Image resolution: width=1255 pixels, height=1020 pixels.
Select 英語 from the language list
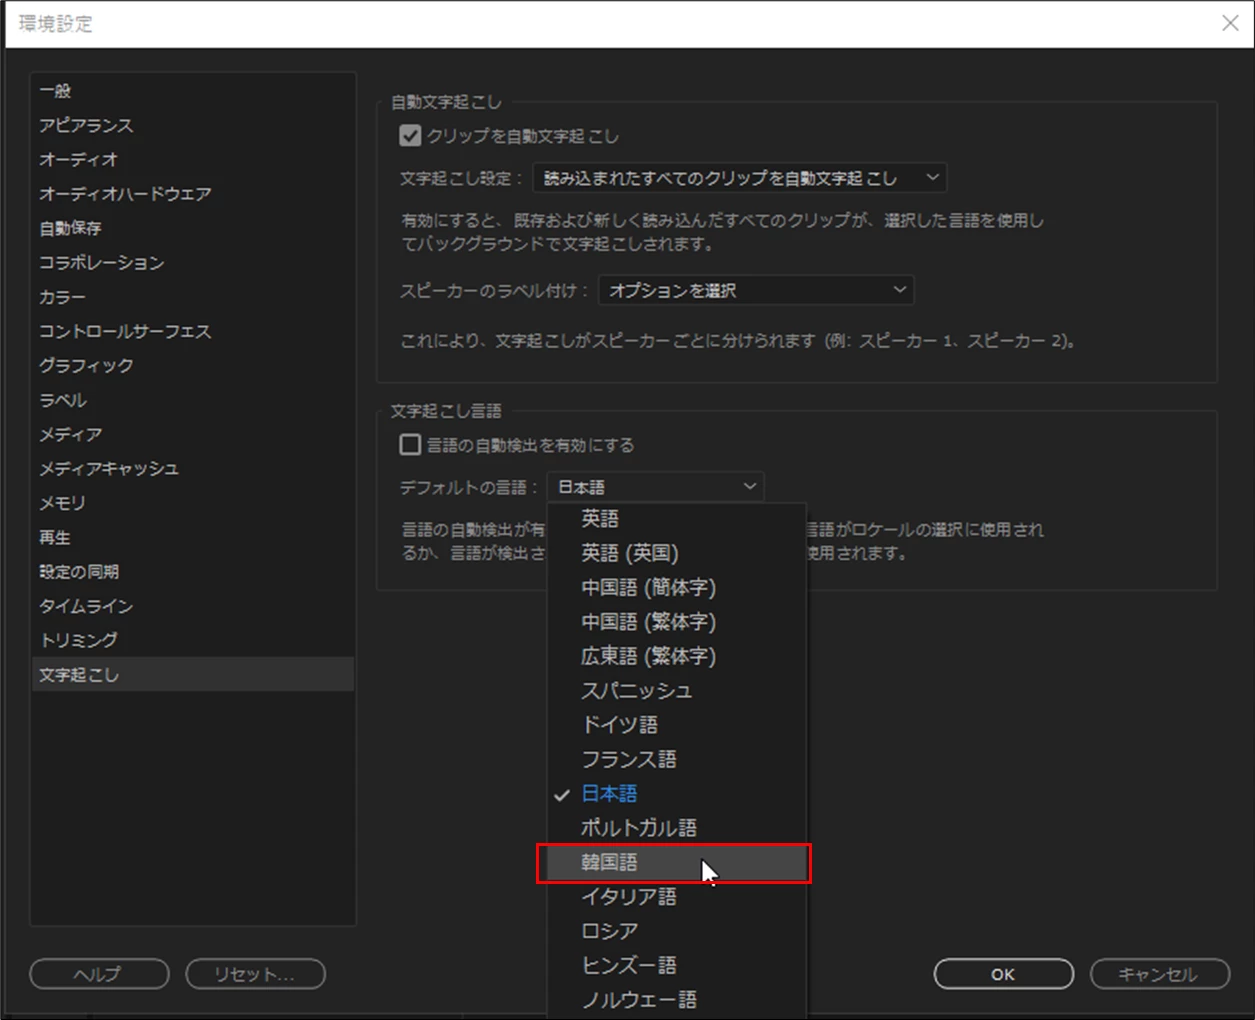(x=677, y=519)
